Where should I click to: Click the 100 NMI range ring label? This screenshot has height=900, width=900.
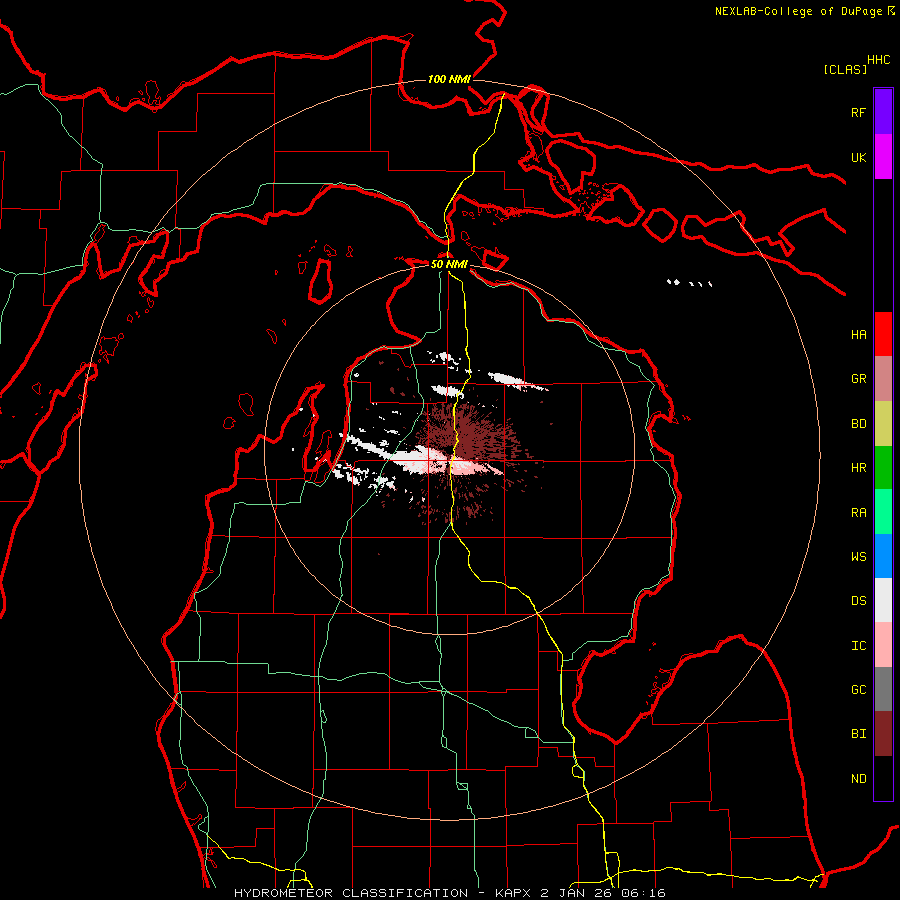pyautogui.click(x=449, y=79)
